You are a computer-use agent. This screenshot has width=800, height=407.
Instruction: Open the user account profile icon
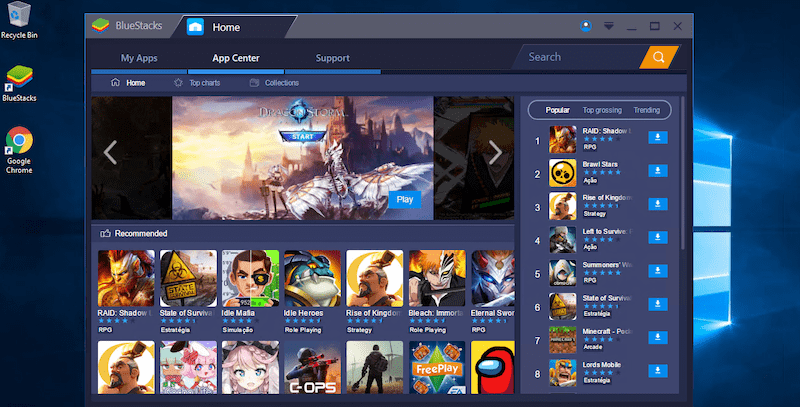point(586,26)
